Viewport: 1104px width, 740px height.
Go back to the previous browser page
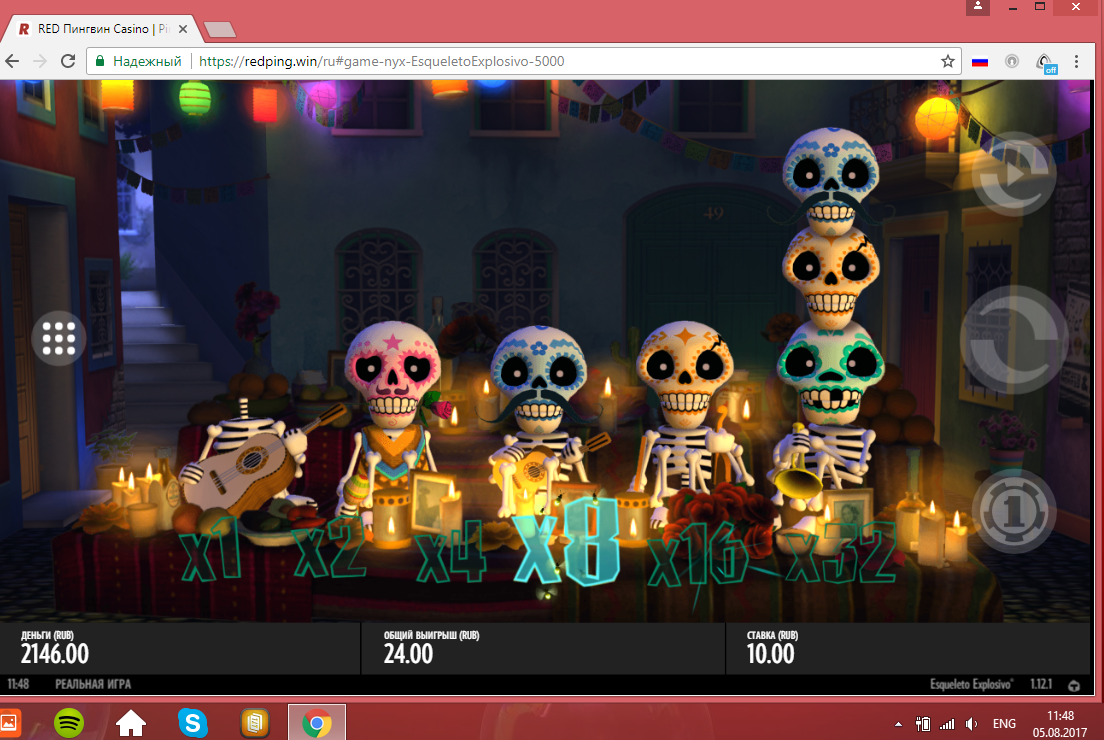tap(13, 61)
